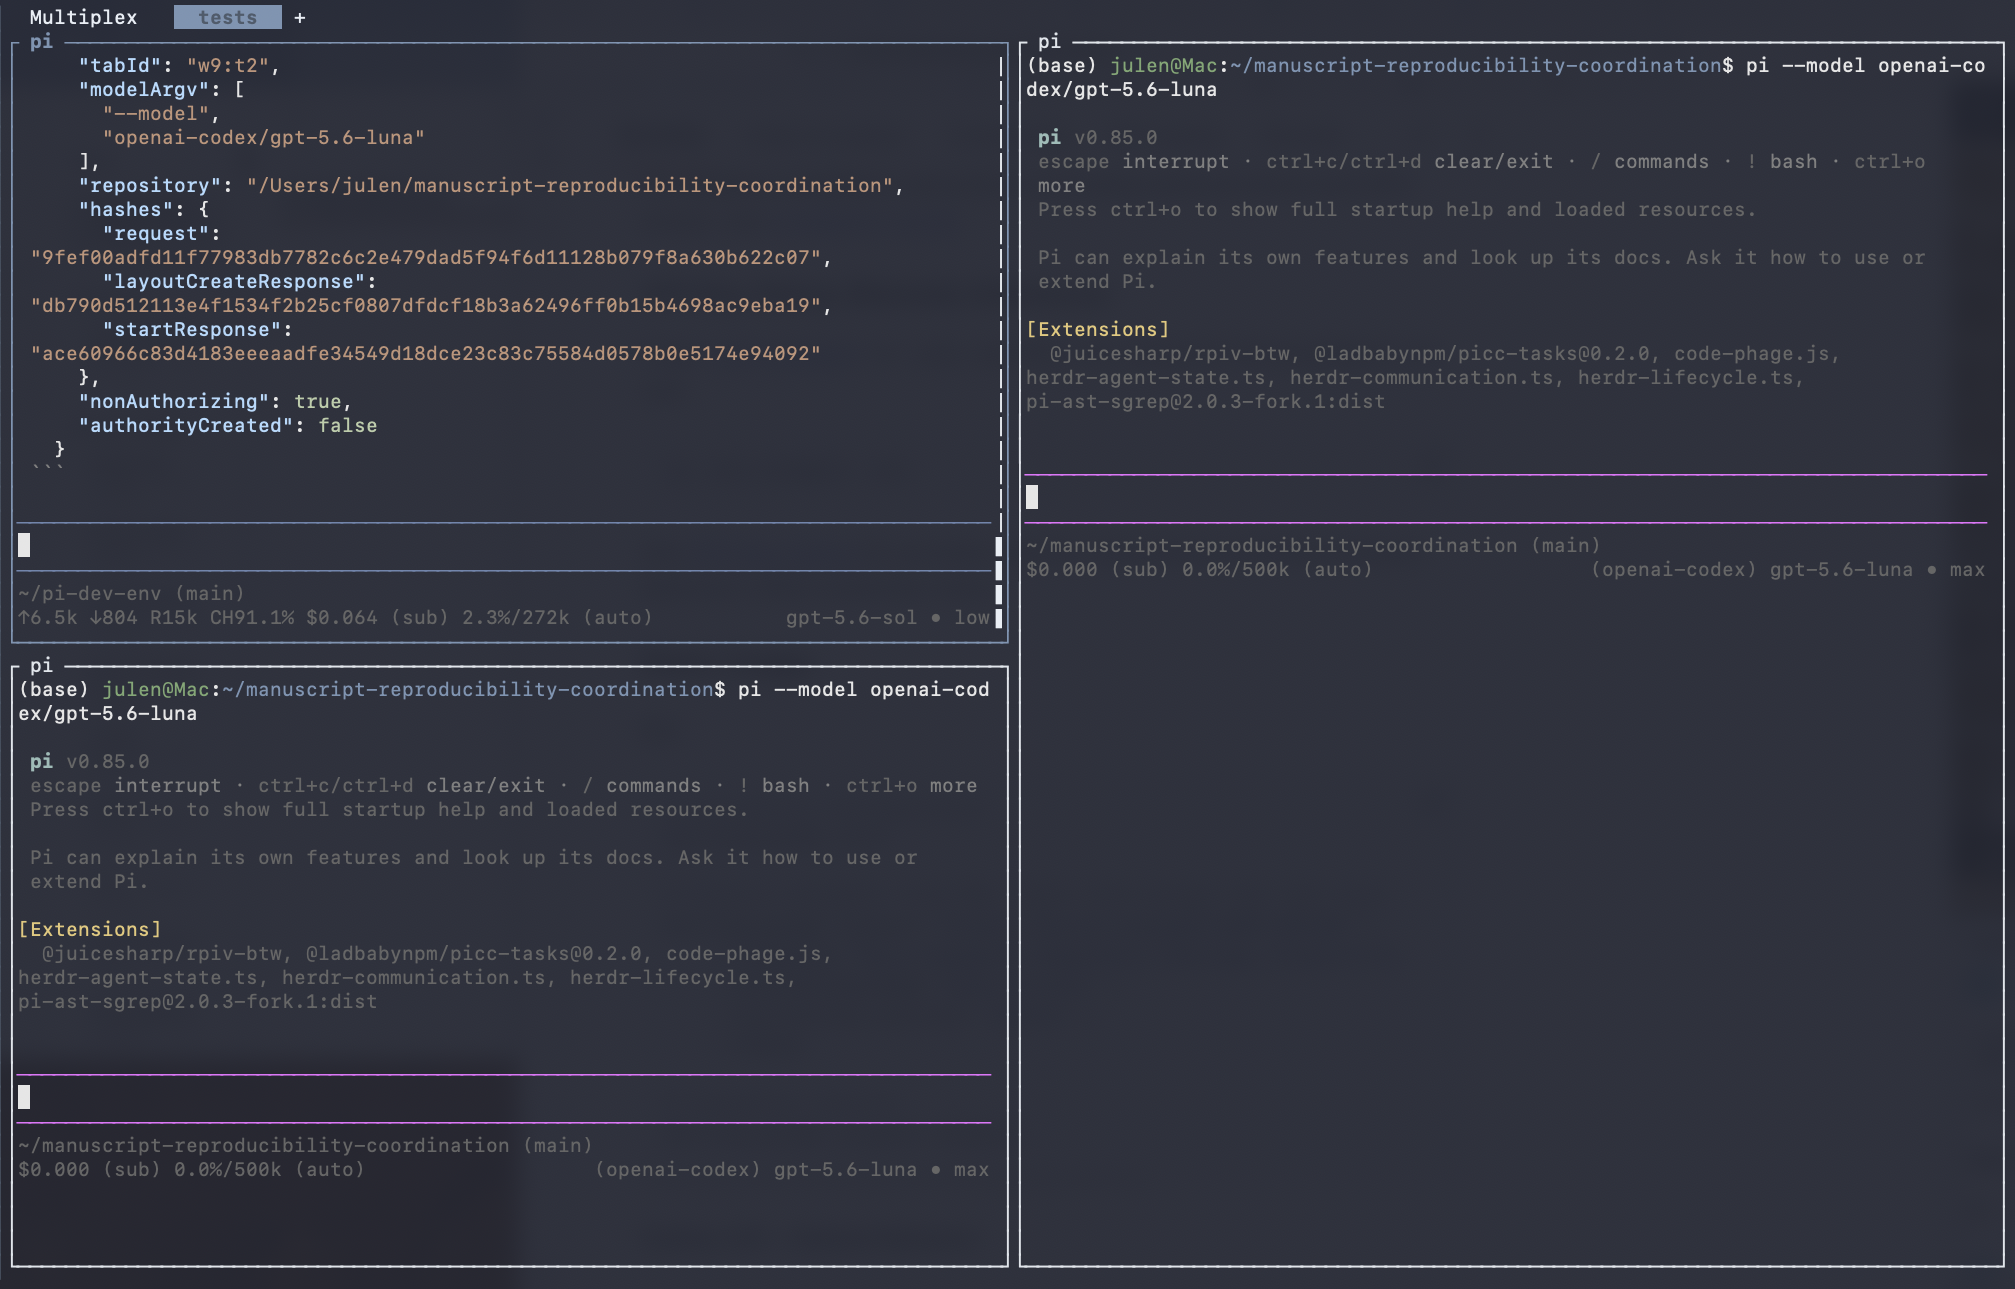The width and height of the screenshot is (2015, 1289).
Task: Click the hash value starting with 9fef00adfd
Action: 425,257
